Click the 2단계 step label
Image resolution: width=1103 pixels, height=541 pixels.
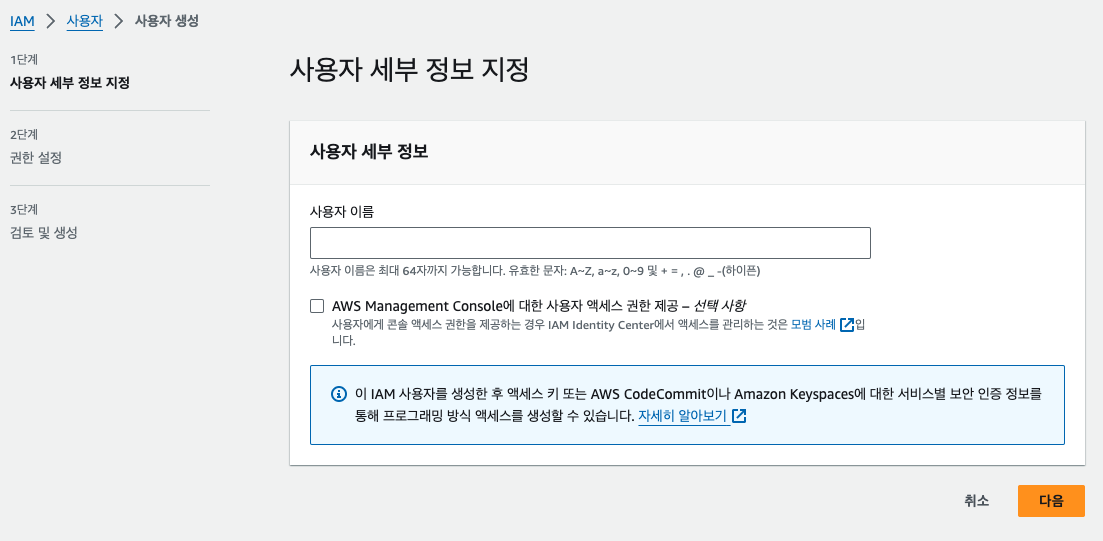tap(24, 134)
